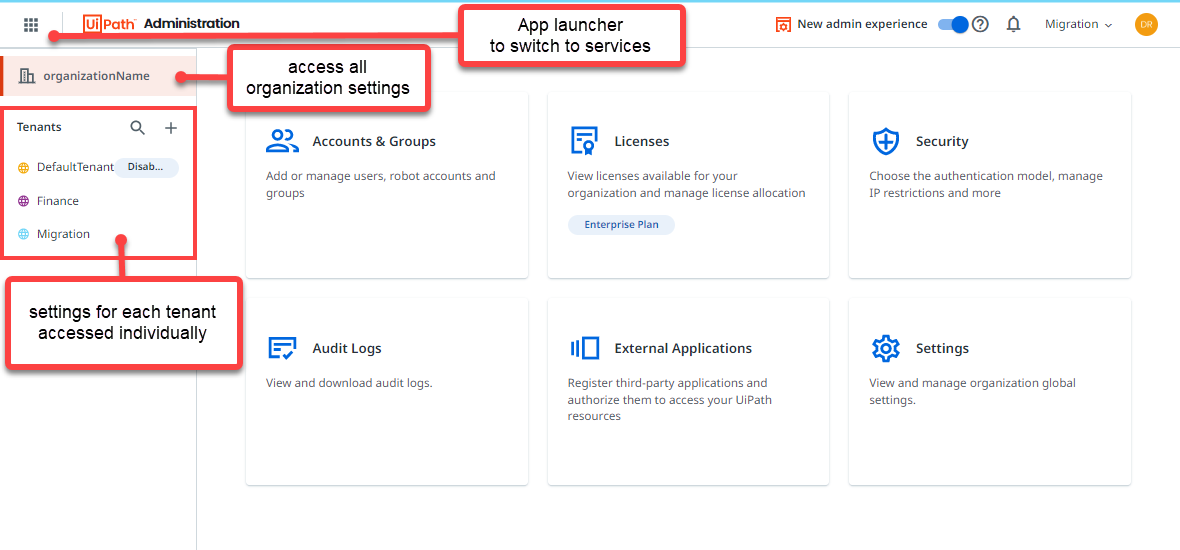Click the Finance globe icon

pos(23,201)
